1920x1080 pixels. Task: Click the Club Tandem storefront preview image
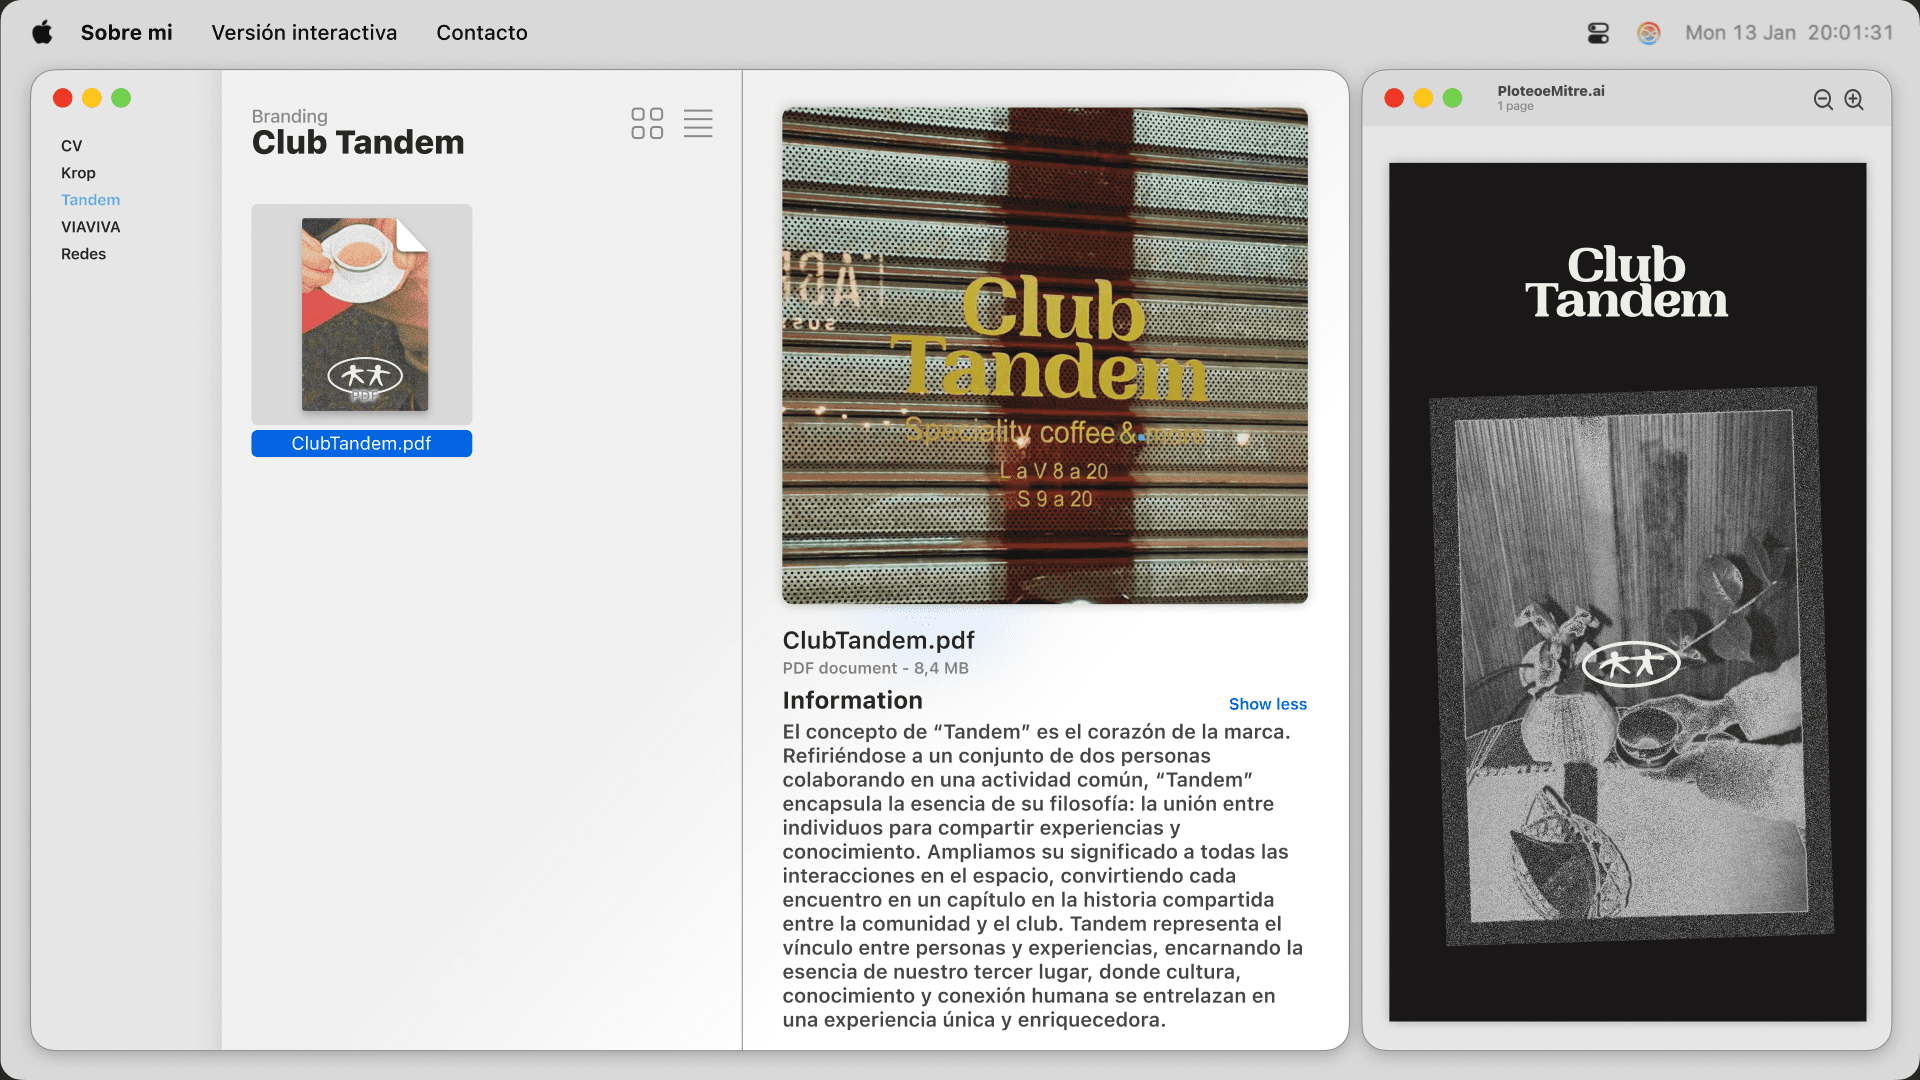pyautogui.click(x=1044, y=356)
